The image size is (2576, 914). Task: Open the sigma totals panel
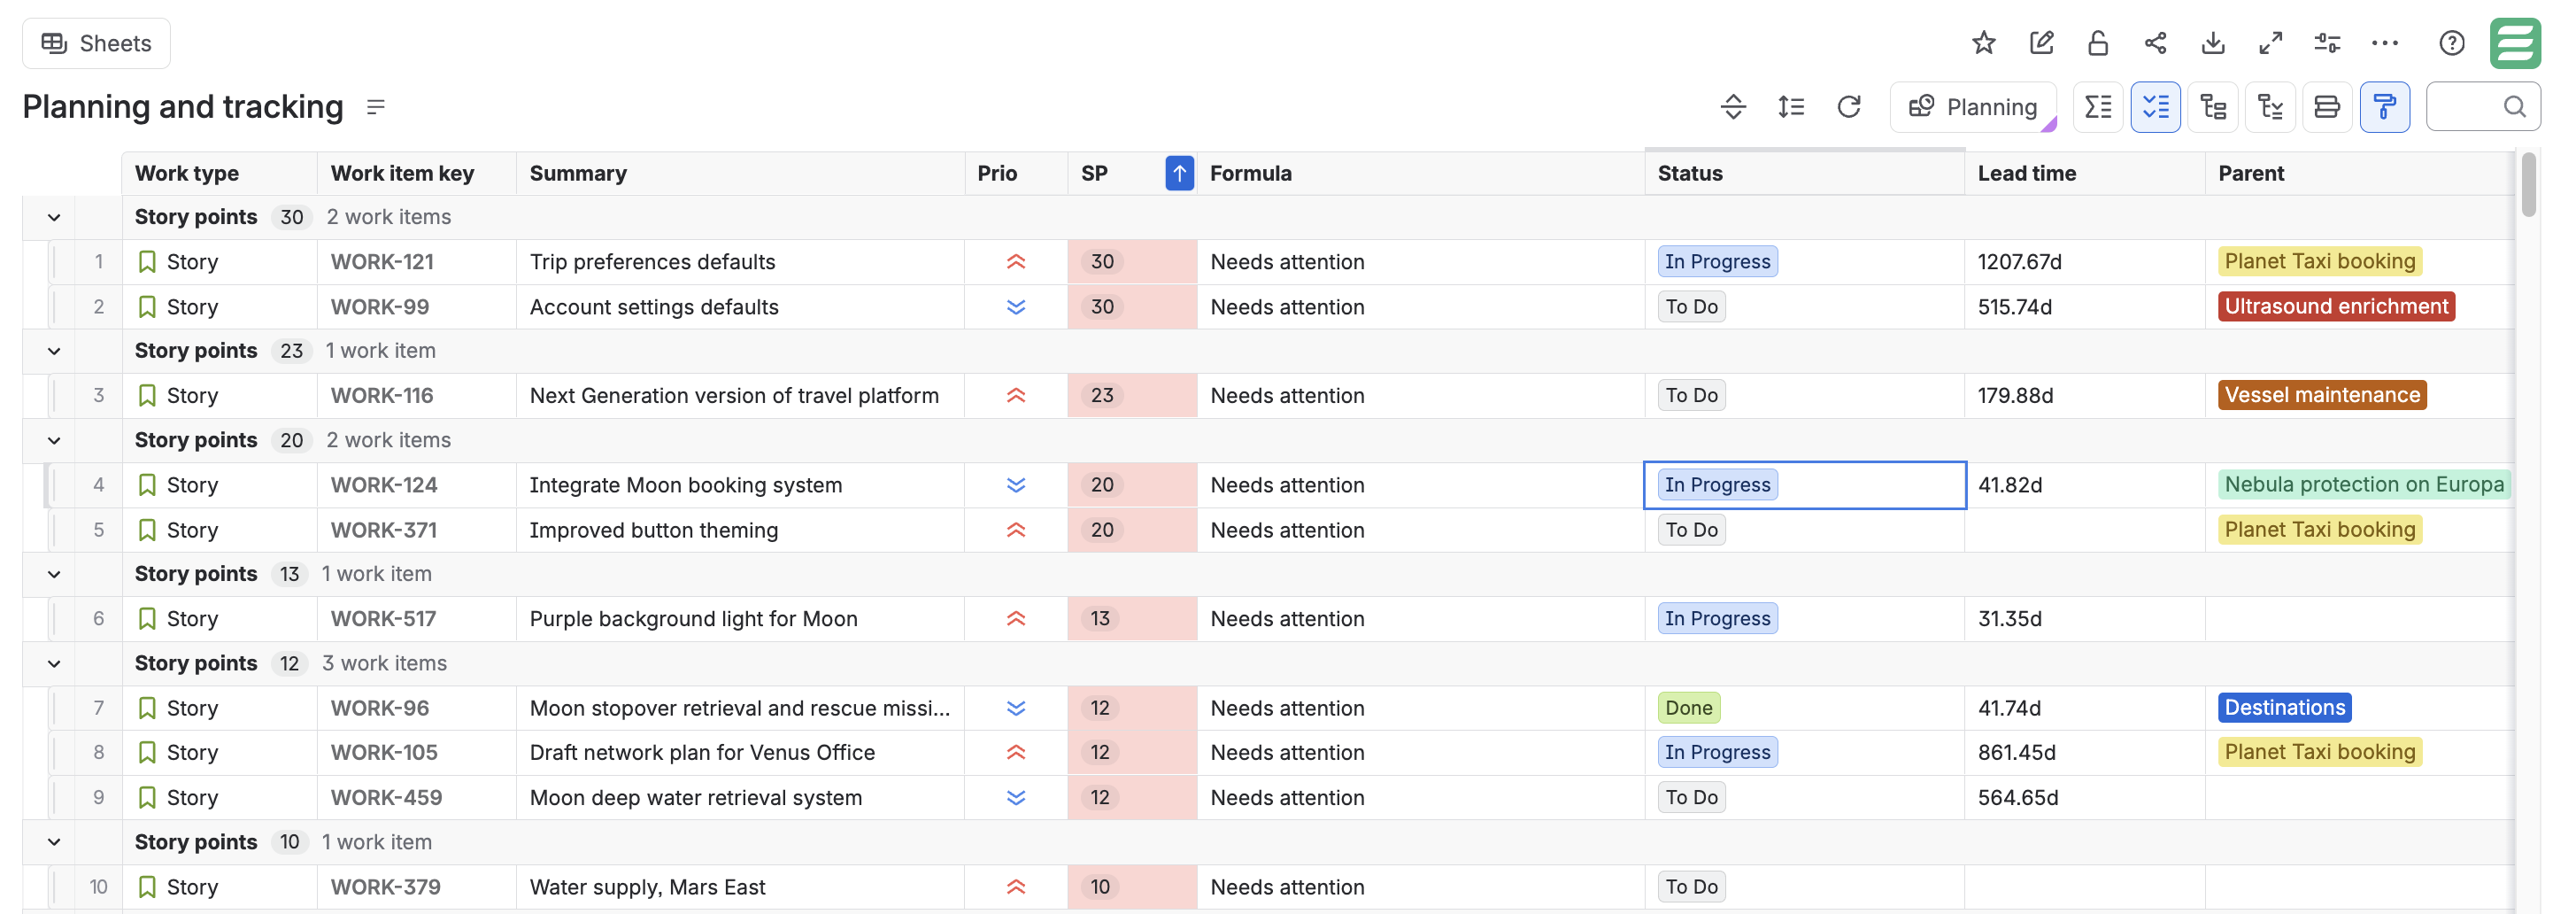tap(2098, 107)
